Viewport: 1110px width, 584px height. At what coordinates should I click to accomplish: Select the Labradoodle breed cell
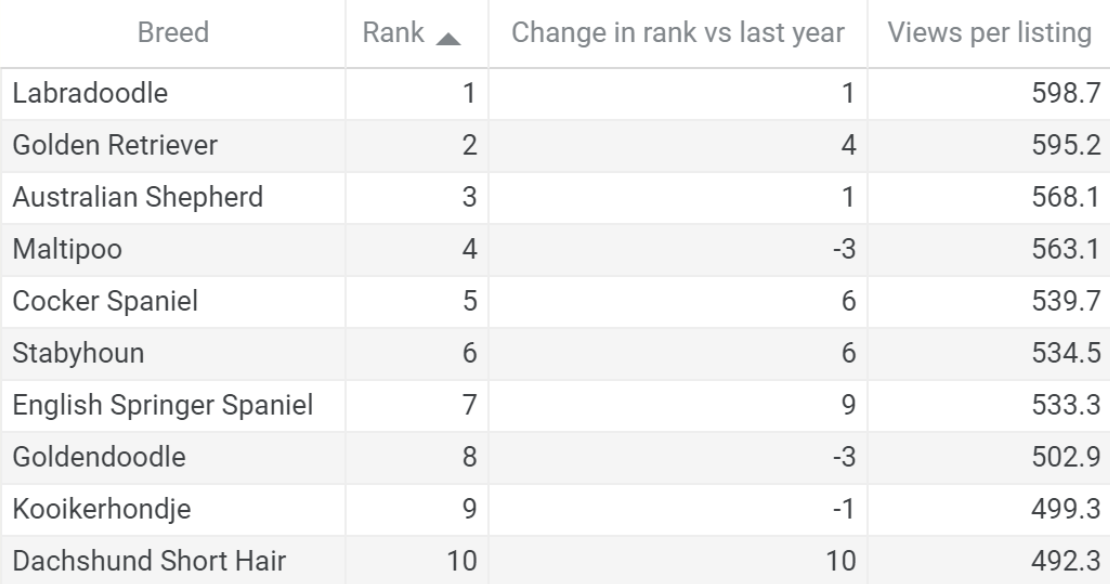coord(173,93)
